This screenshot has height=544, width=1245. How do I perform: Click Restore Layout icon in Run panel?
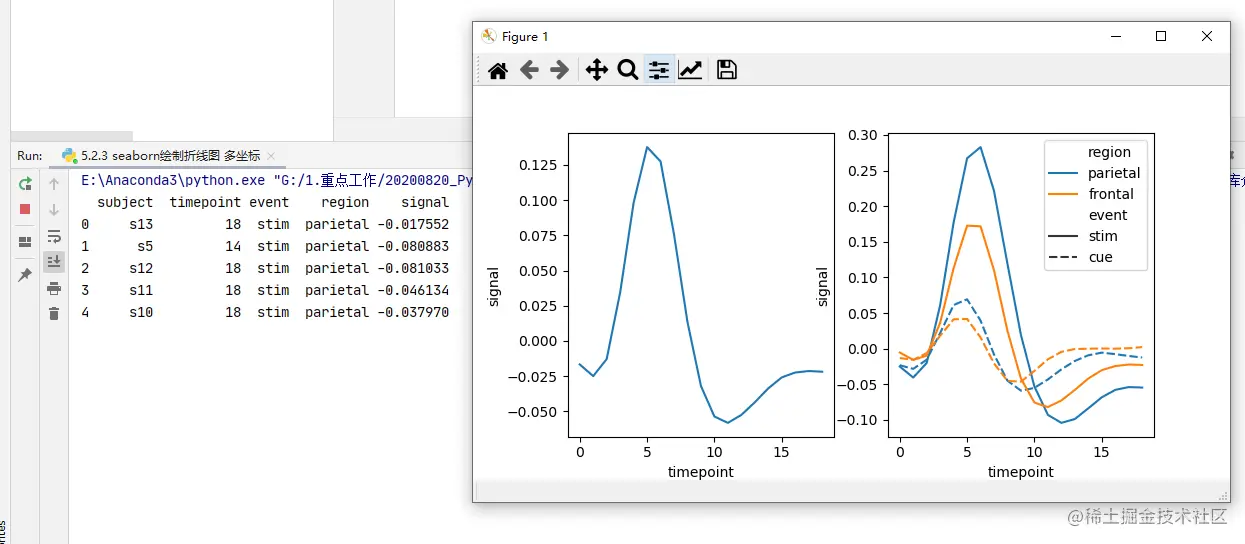tap(25, 242)
